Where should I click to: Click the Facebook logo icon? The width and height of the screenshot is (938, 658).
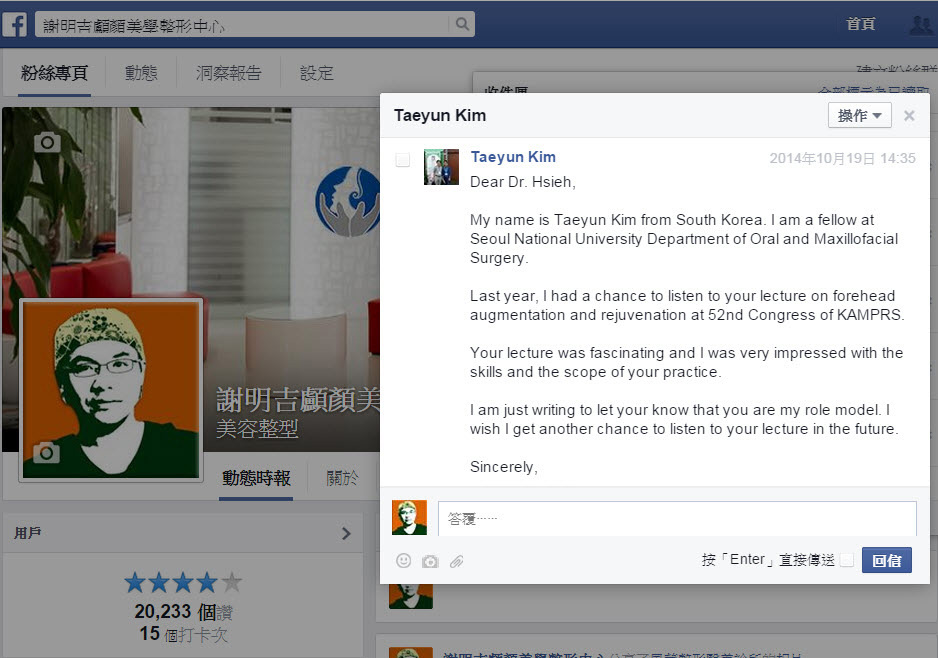15,25
